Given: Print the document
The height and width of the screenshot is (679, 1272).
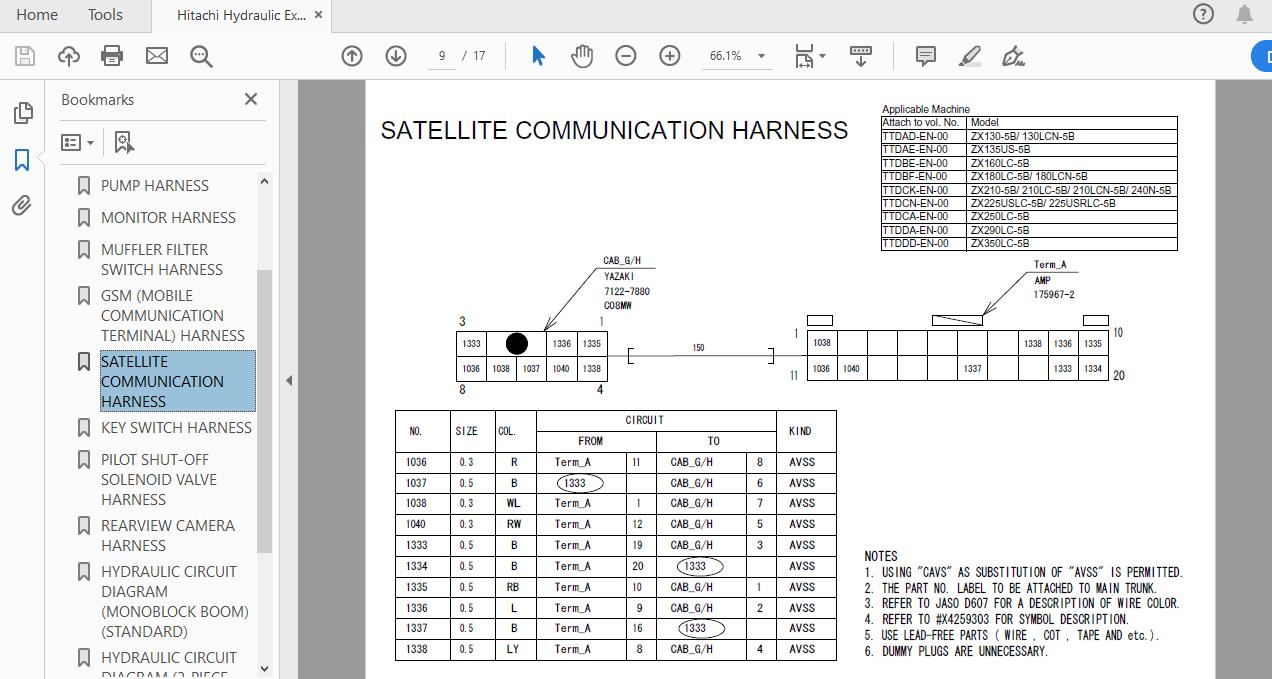Looking at the screenshot, I should tap(112, 56).
